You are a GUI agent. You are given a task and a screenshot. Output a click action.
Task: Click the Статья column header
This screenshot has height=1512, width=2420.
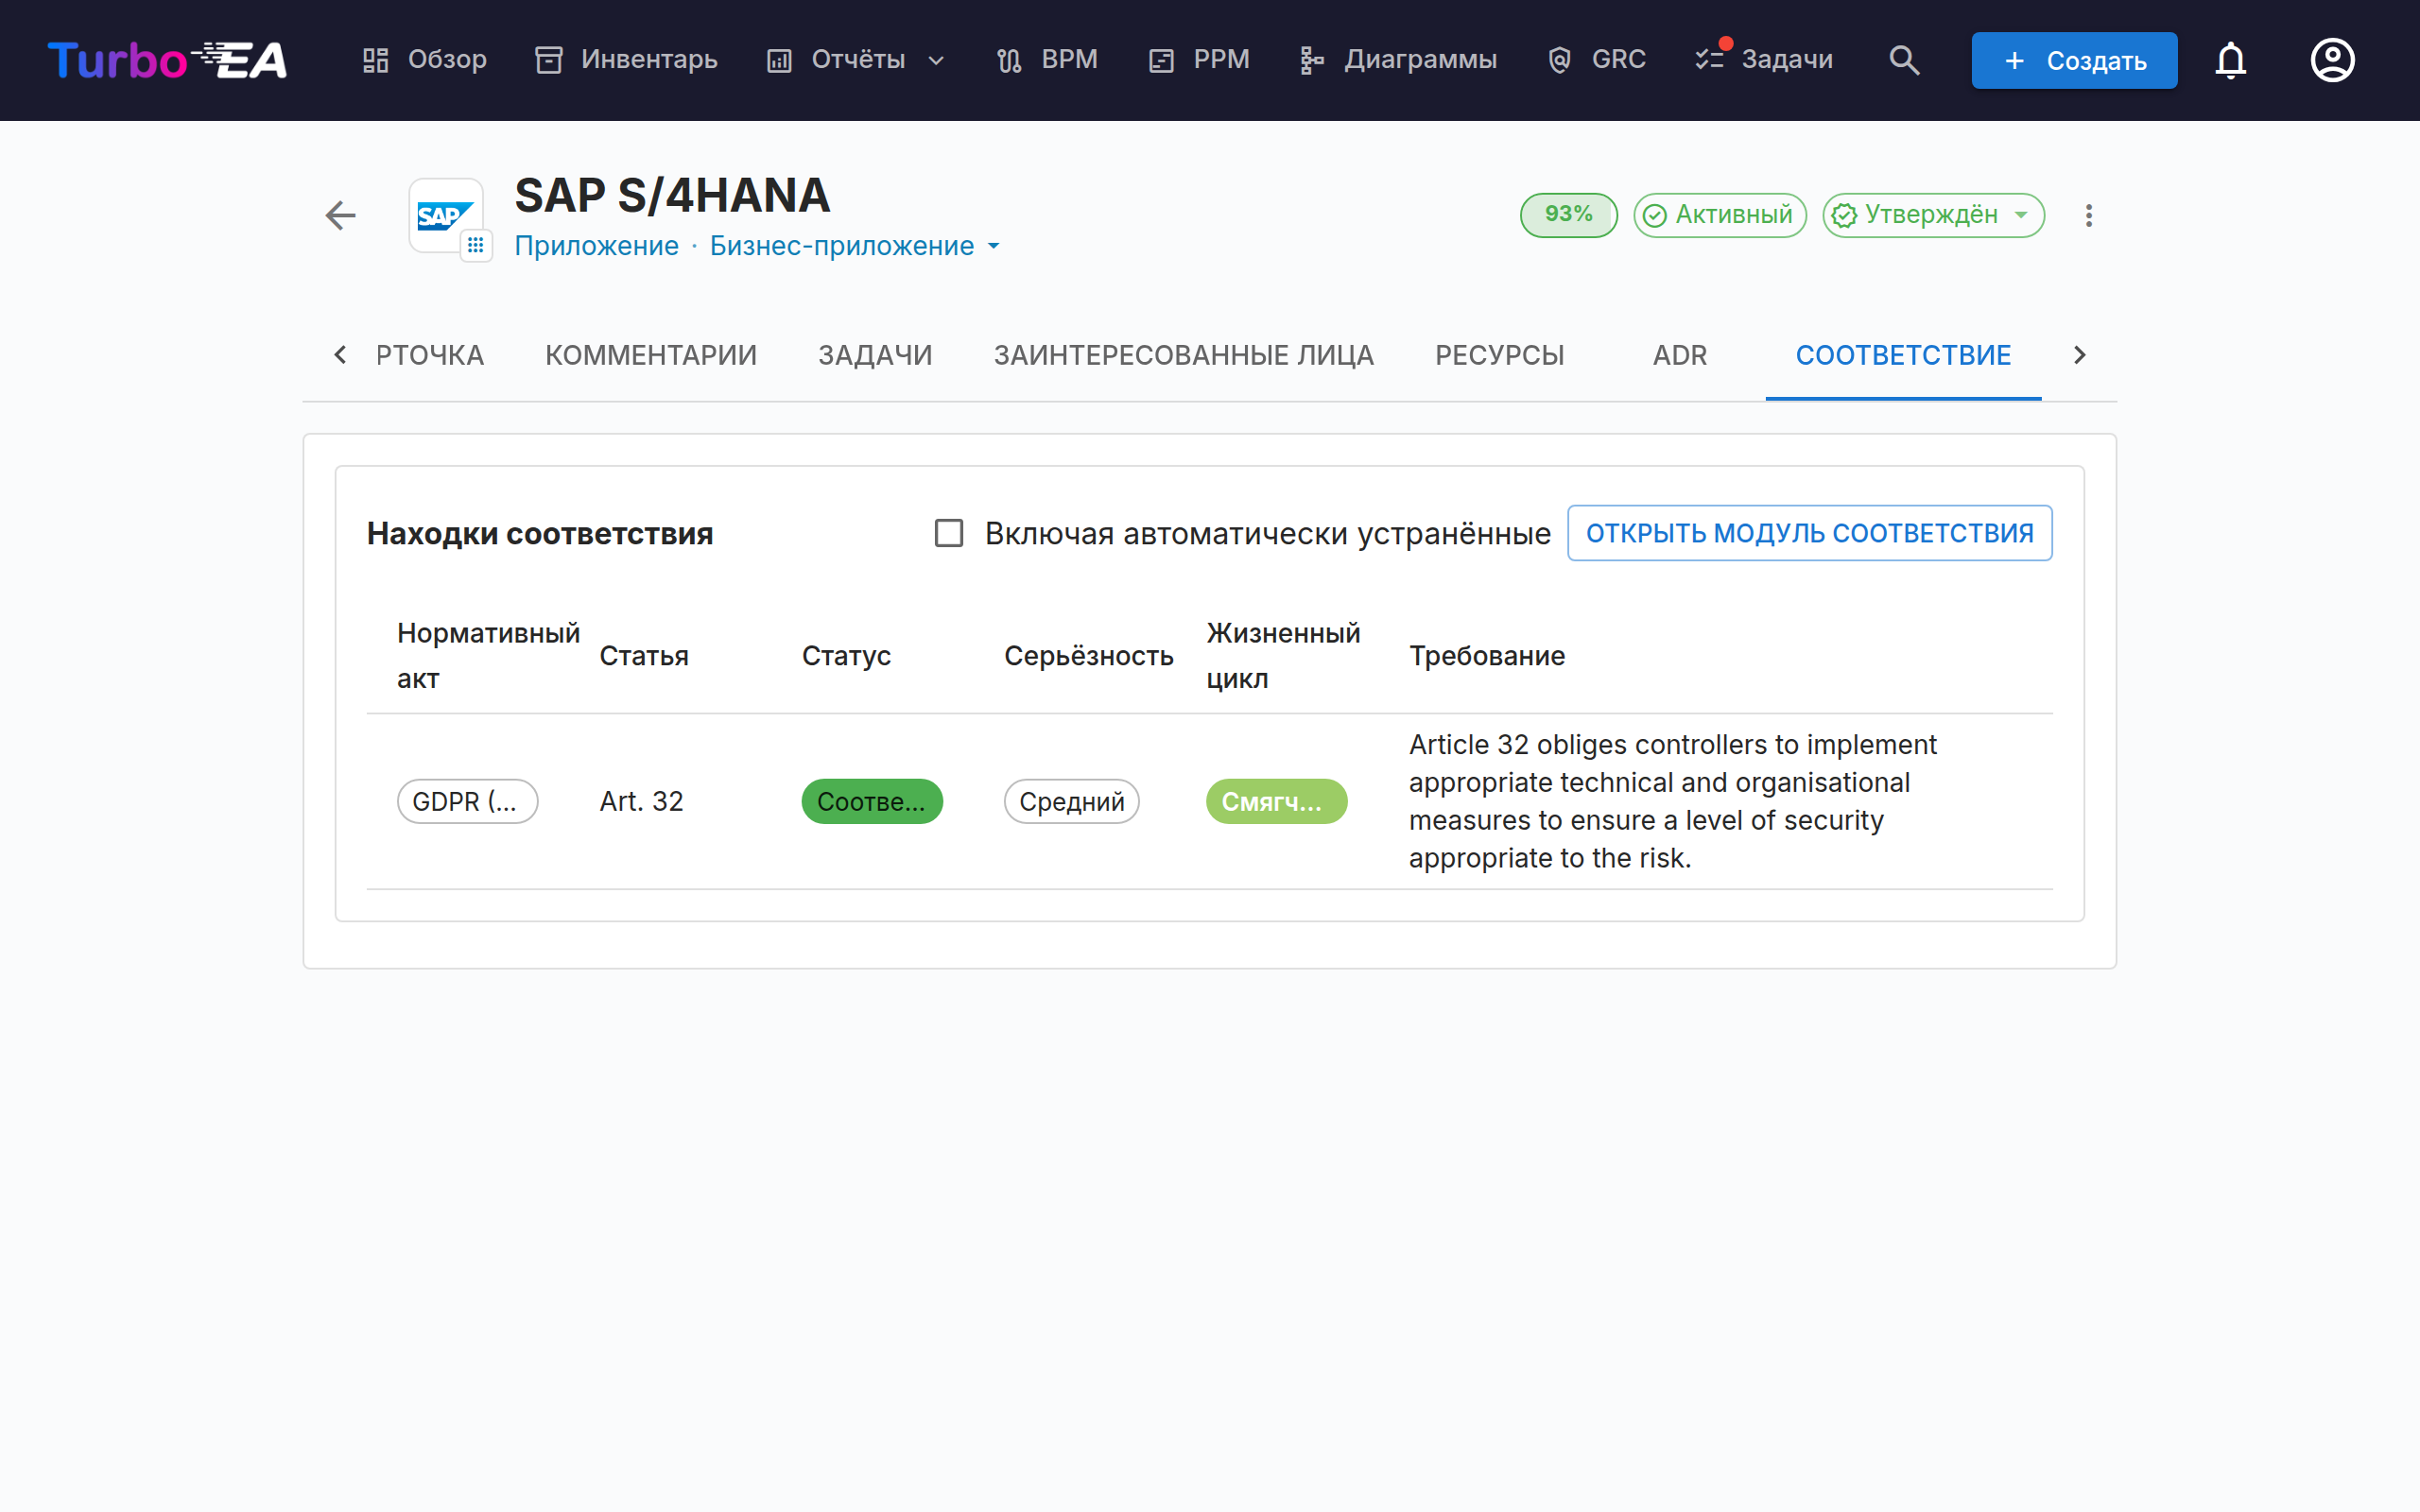(x=644, y=656)
